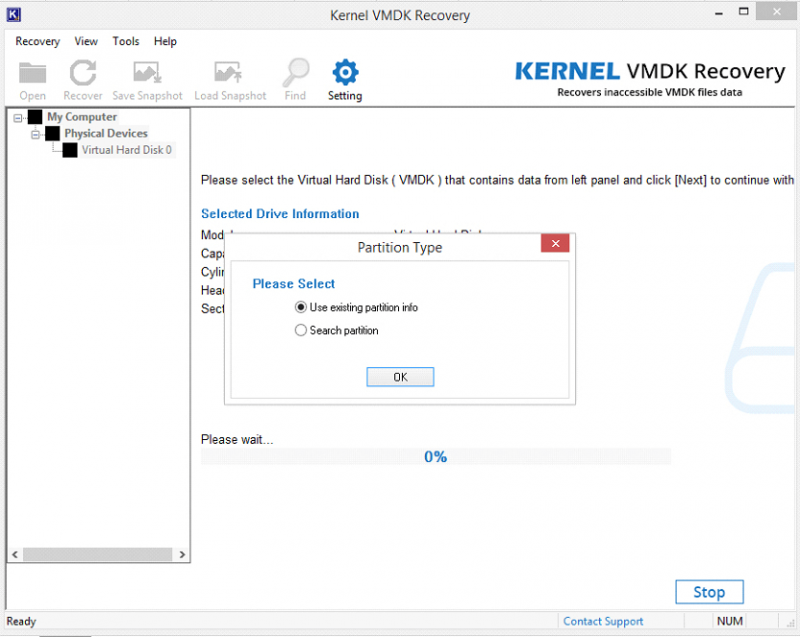Collapse the My Computer tree node
The image size is (800, 637).
(18, 117)
